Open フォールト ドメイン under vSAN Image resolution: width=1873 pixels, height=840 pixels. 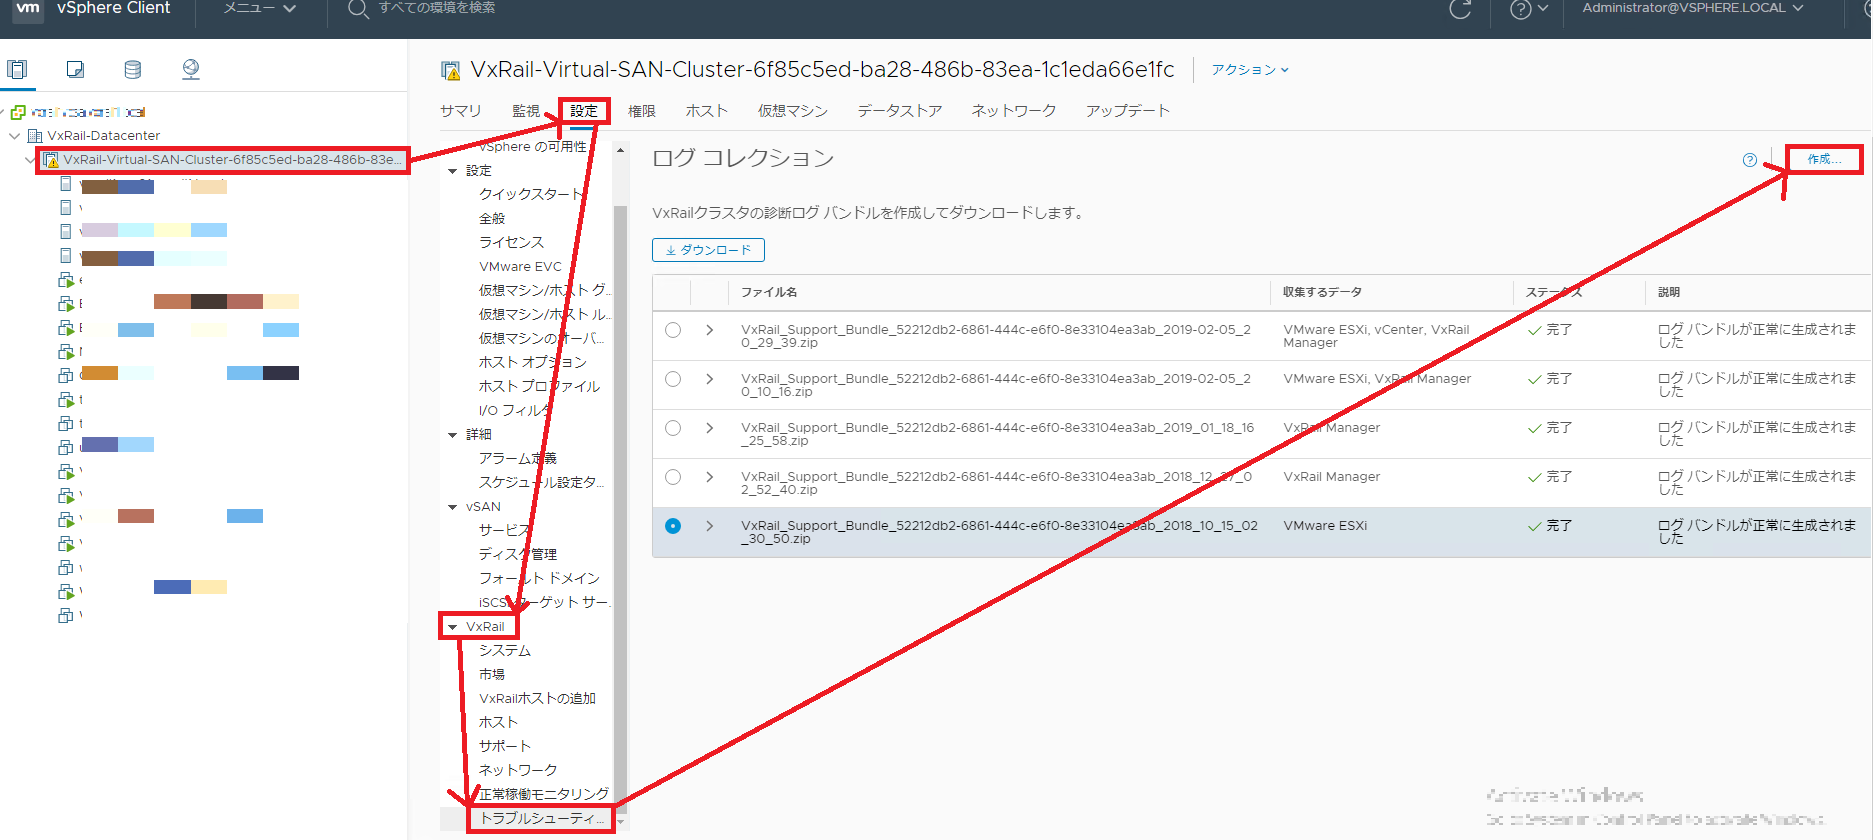click(x=540, y=579)
